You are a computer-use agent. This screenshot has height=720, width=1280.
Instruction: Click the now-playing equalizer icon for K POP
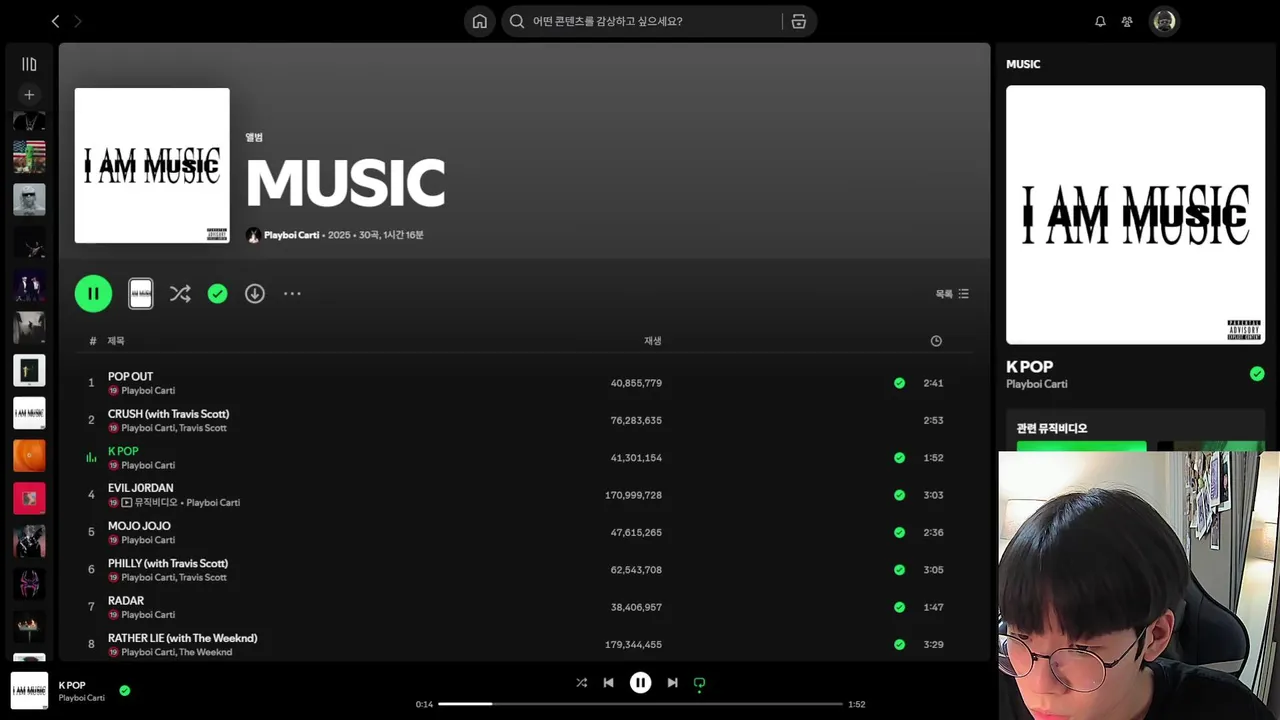(x=91, y=458)
